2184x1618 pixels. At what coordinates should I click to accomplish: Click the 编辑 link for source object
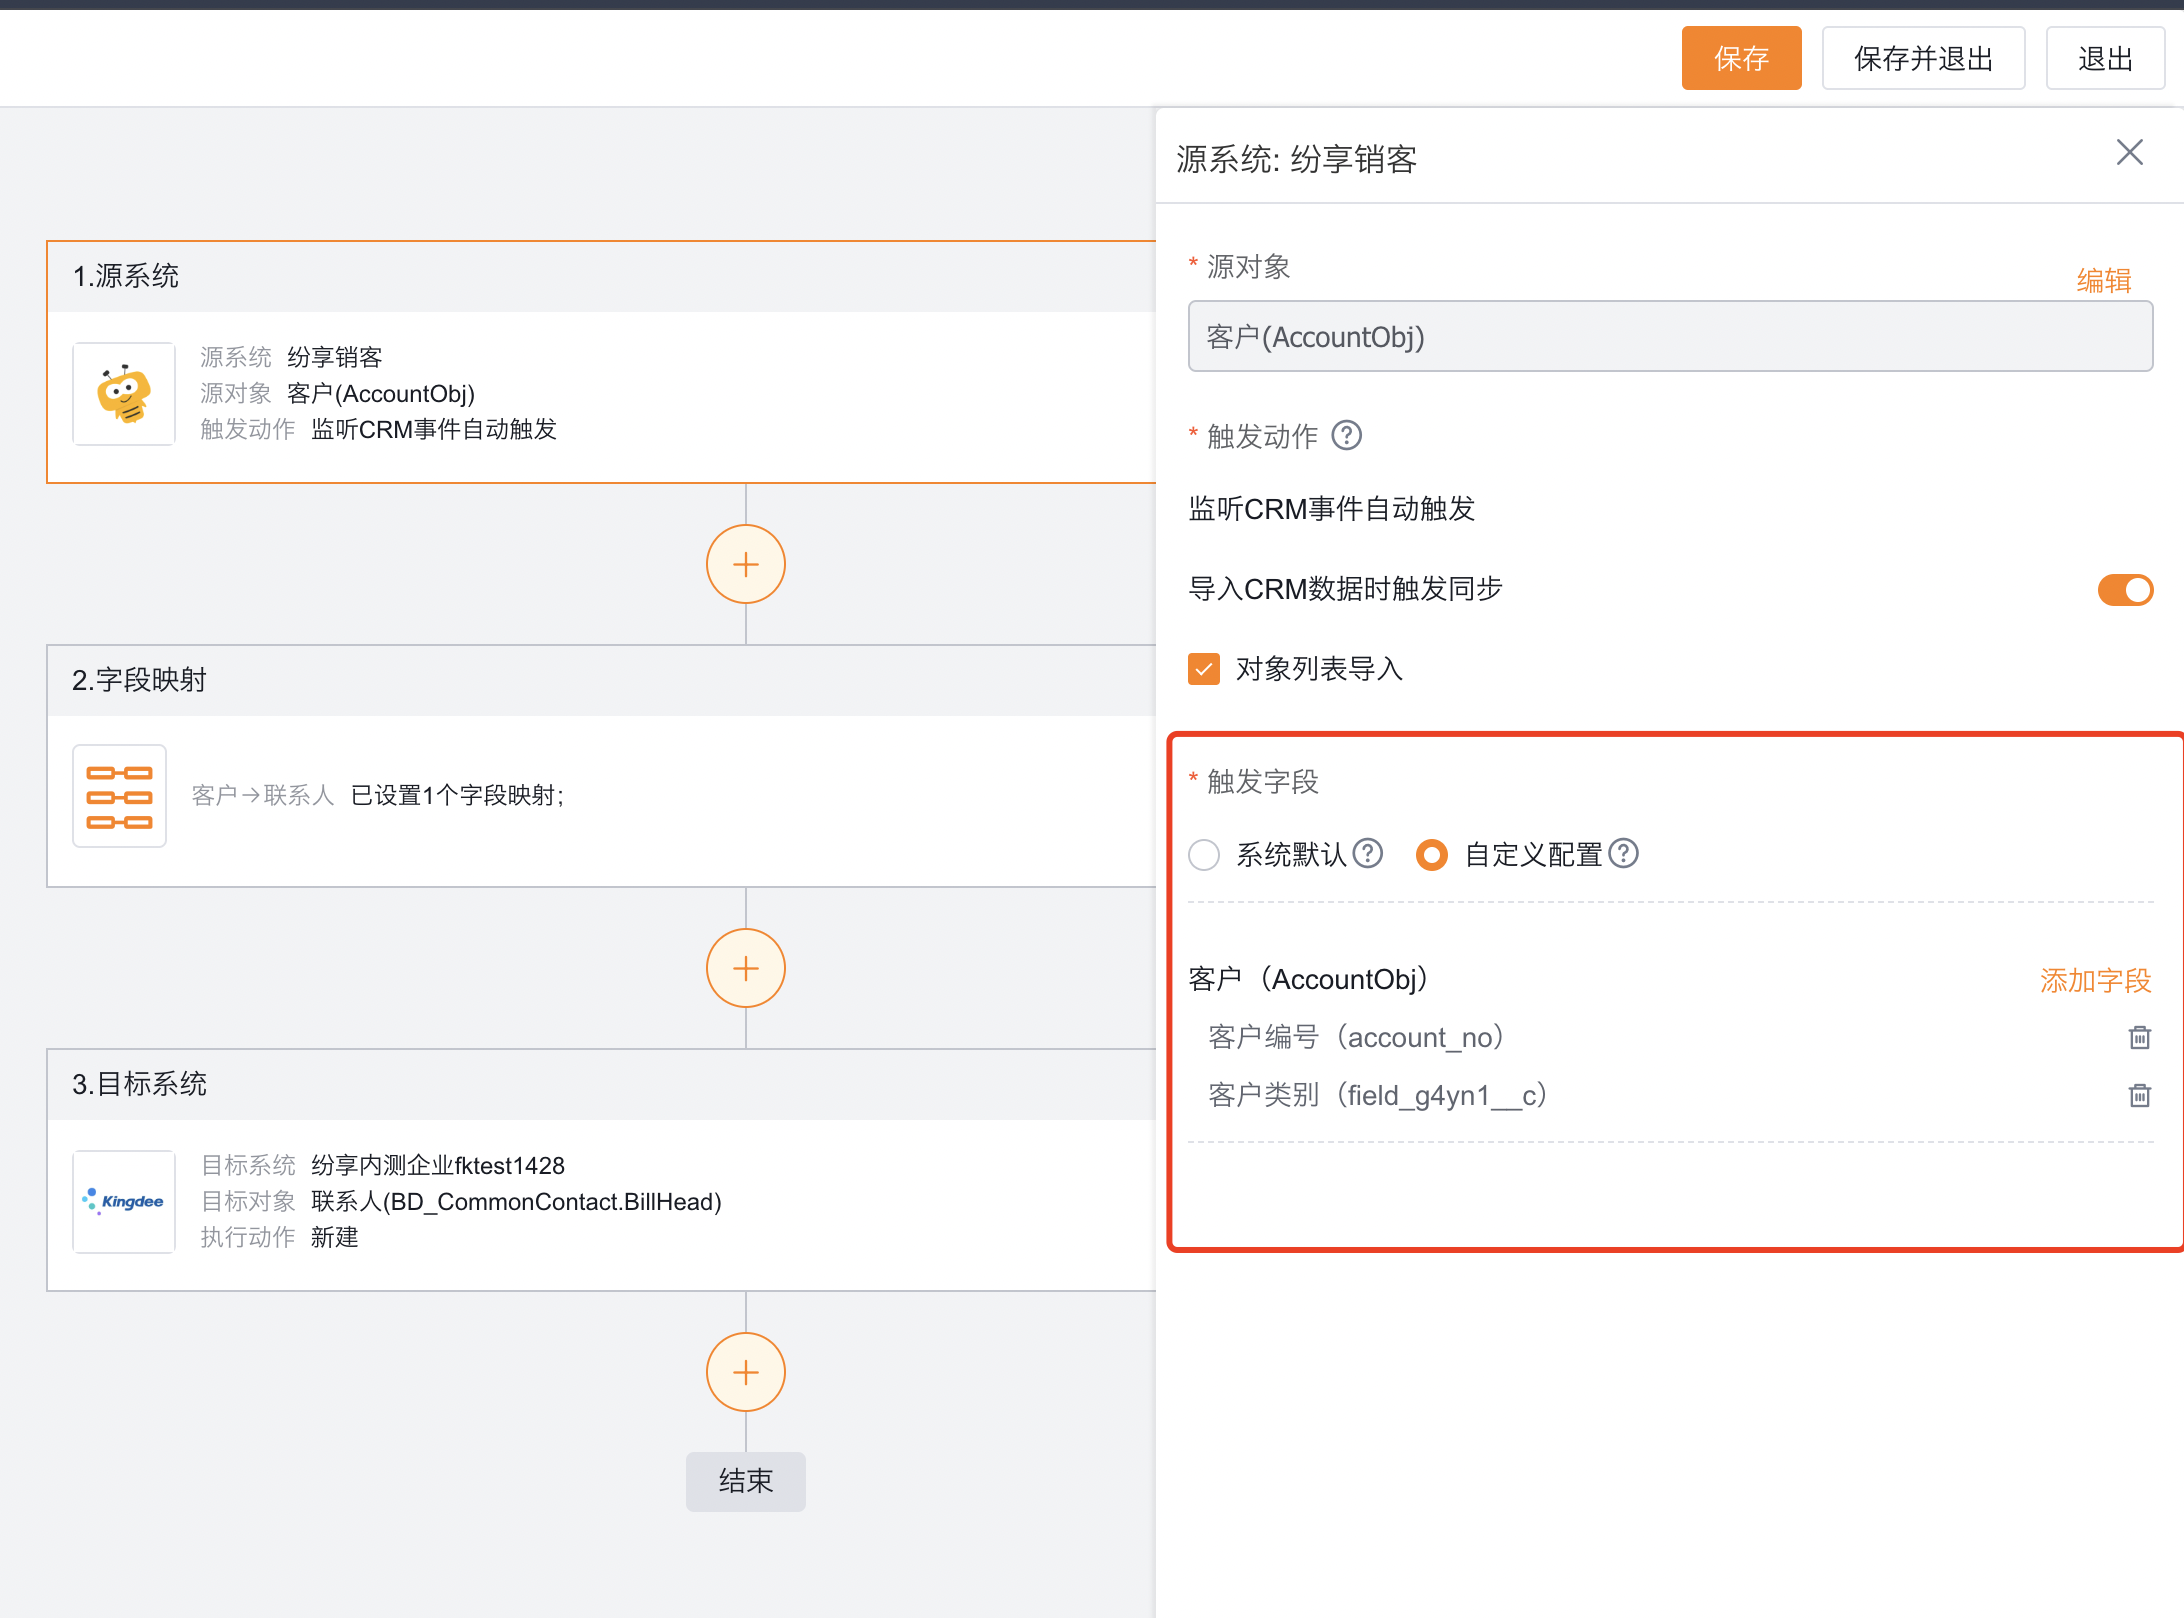2104,280
